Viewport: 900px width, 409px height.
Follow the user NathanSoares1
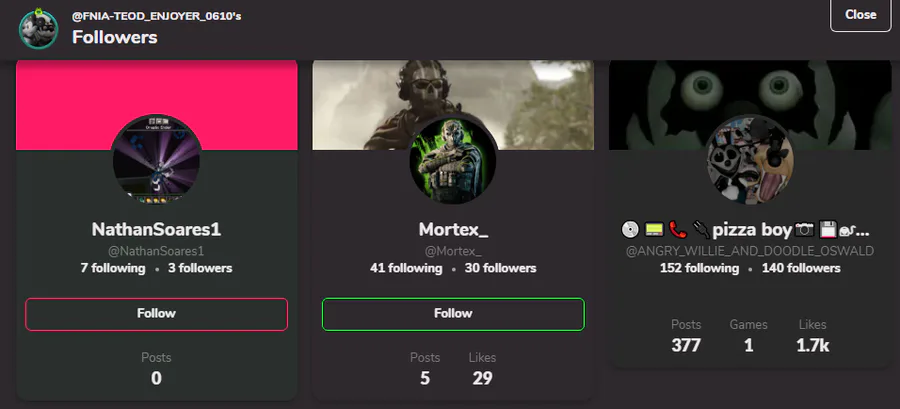(156, 314)
